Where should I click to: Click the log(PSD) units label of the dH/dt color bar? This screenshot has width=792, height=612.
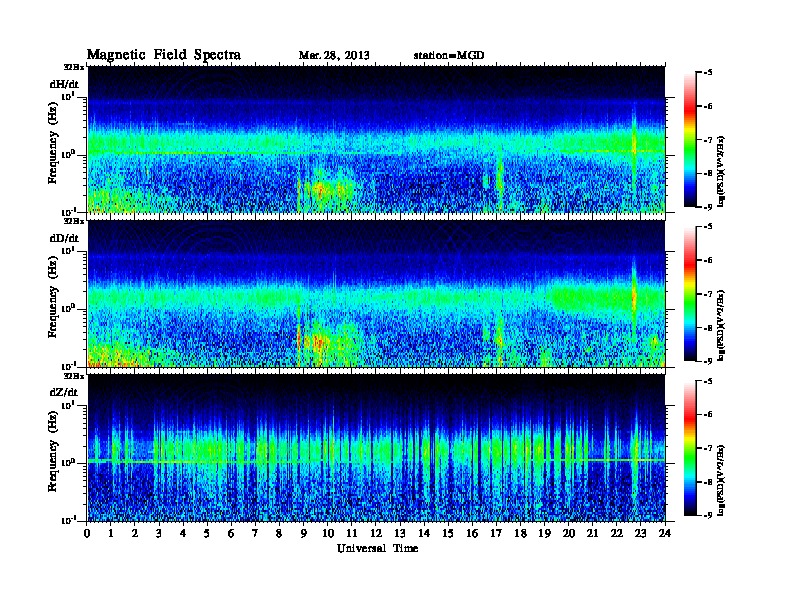click(721, 171)
